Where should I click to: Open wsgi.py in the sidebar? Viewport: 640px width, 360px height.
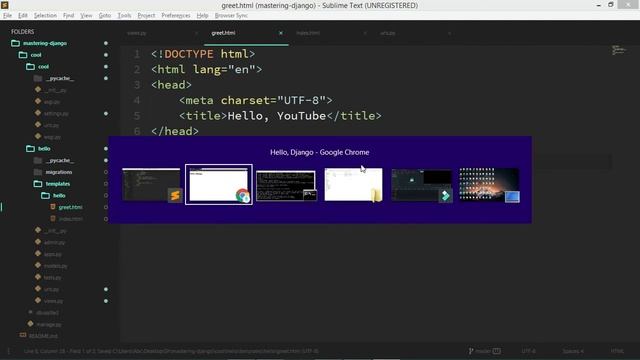click(x=52, y=137)
